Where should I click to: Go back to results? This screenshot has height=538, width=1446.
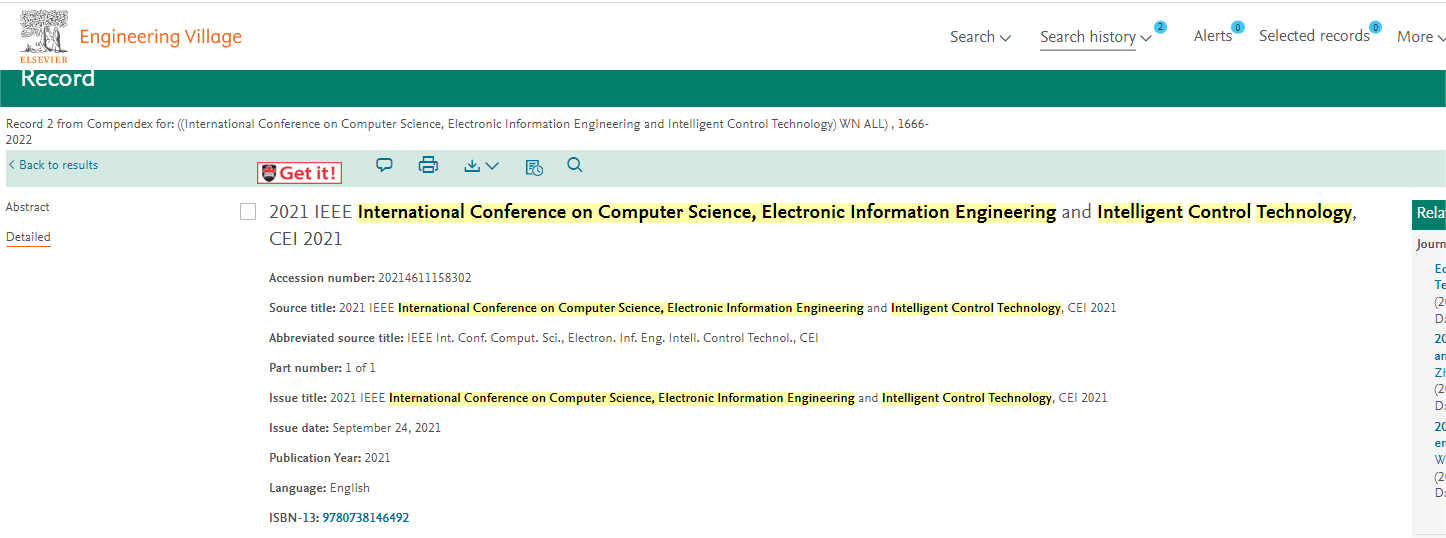click(x=53, y=165)
